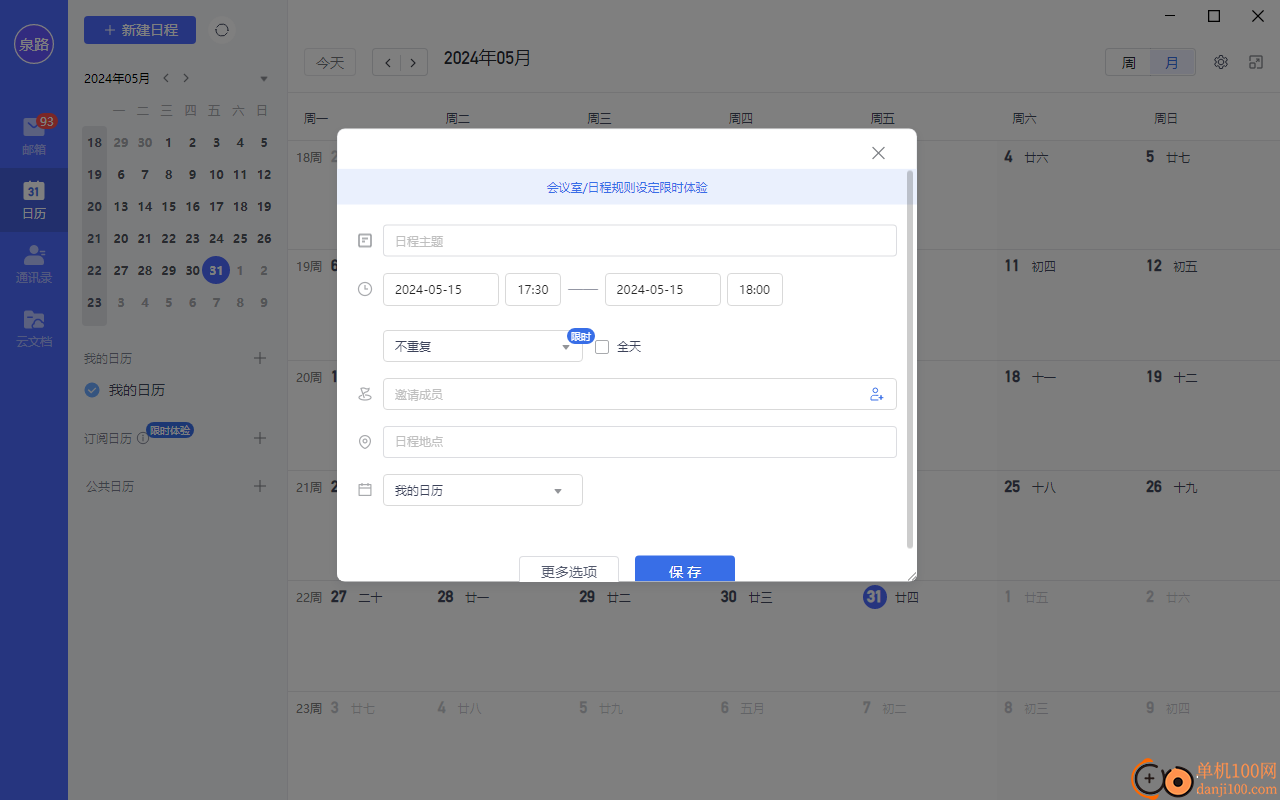Go to next month in mini calendar

[186, 78]
